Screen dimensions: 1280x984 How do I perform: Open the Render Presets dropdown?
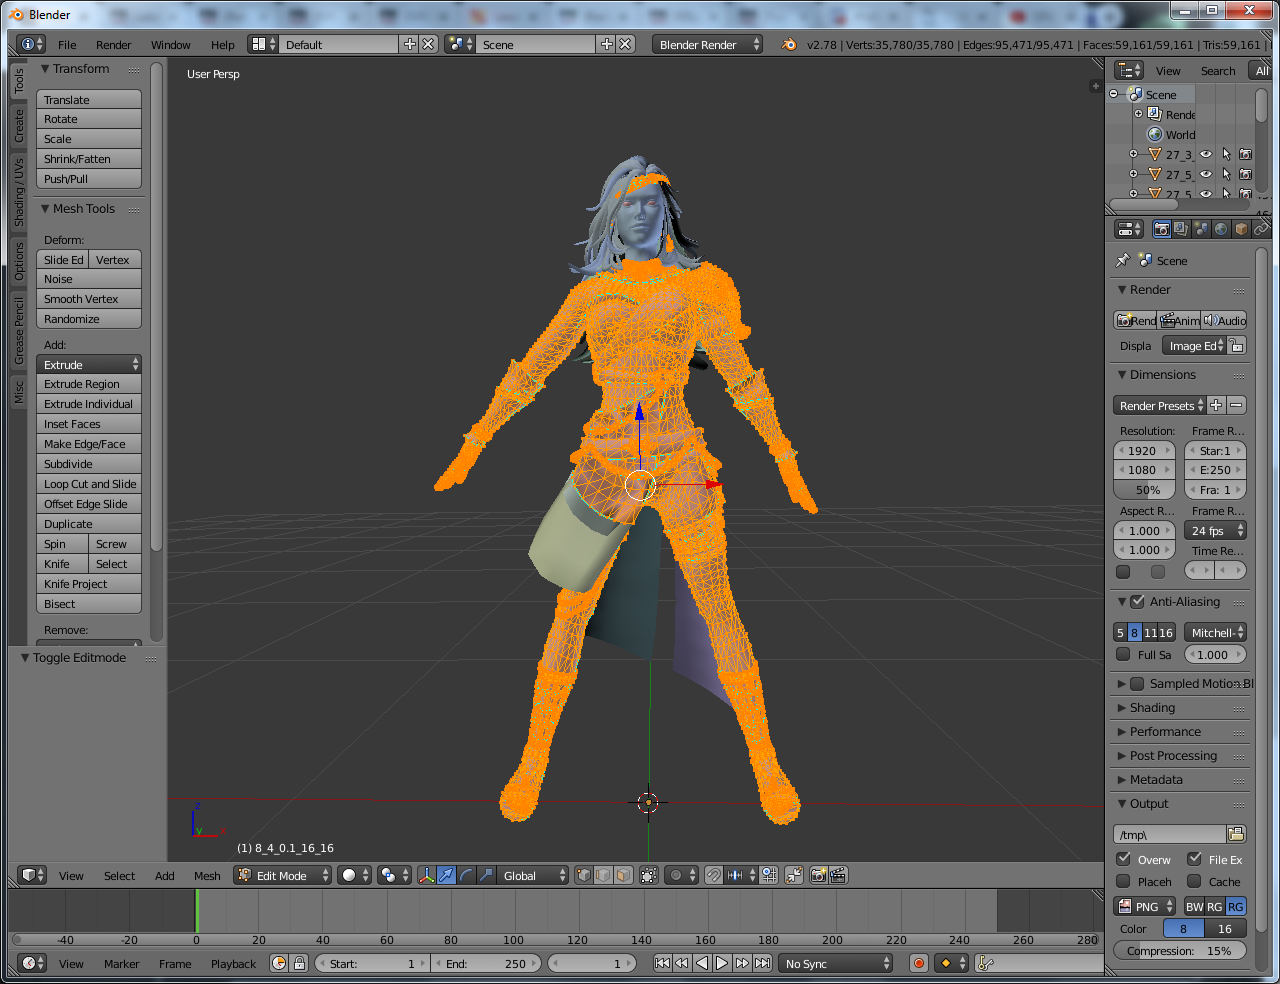1160,405
